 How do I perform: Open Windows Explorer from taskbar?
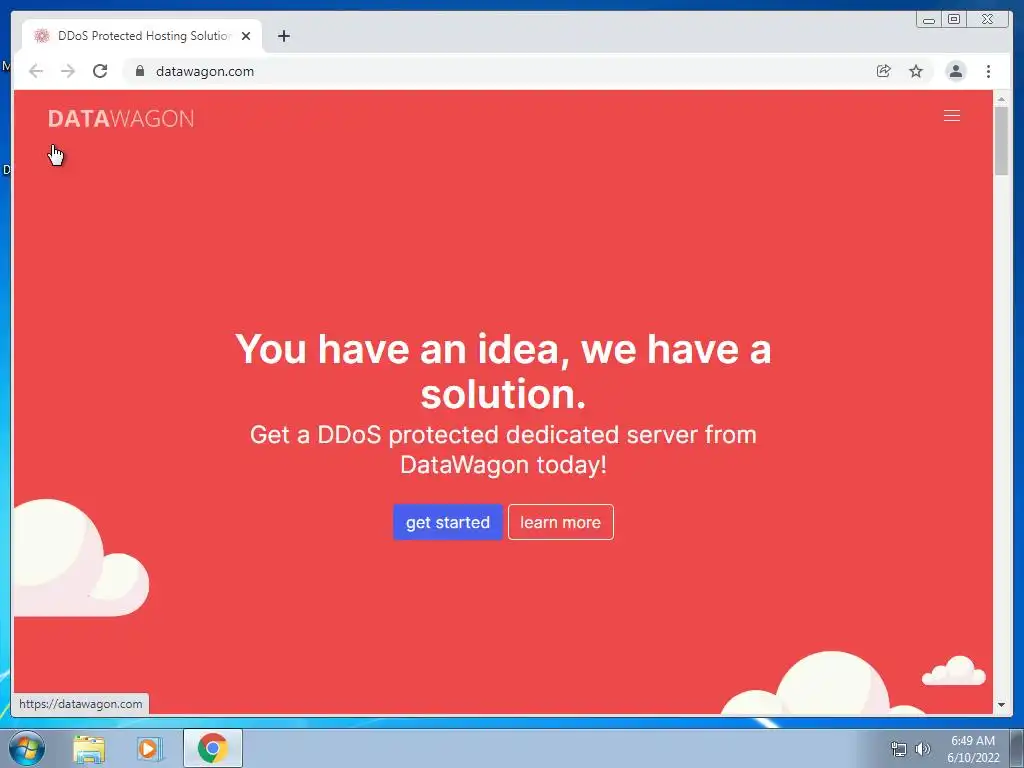tap(89, 748)
